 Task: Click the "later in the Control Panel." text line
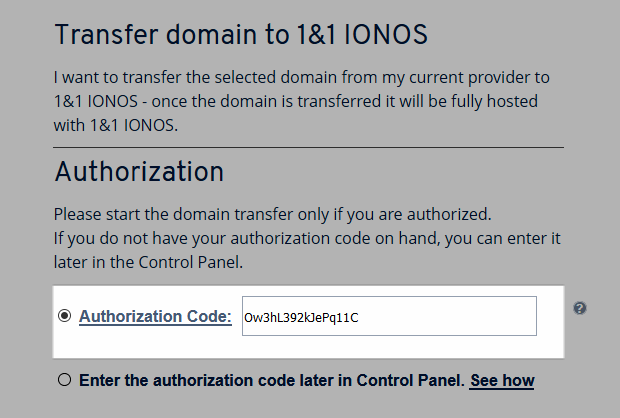148,264
